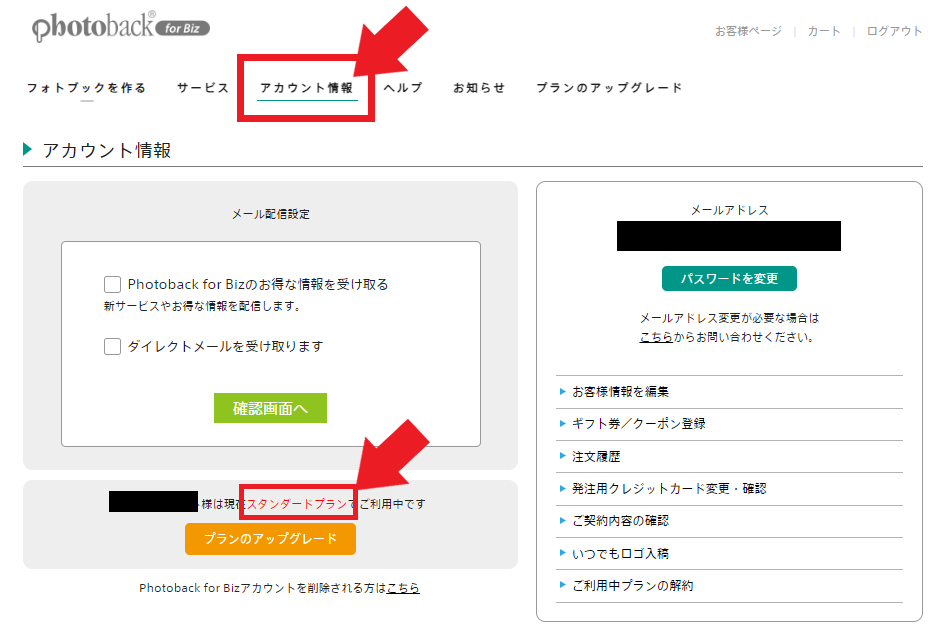Open the サービス menu item
Viewport: 946px width, 638px height.
pos(203,88)
